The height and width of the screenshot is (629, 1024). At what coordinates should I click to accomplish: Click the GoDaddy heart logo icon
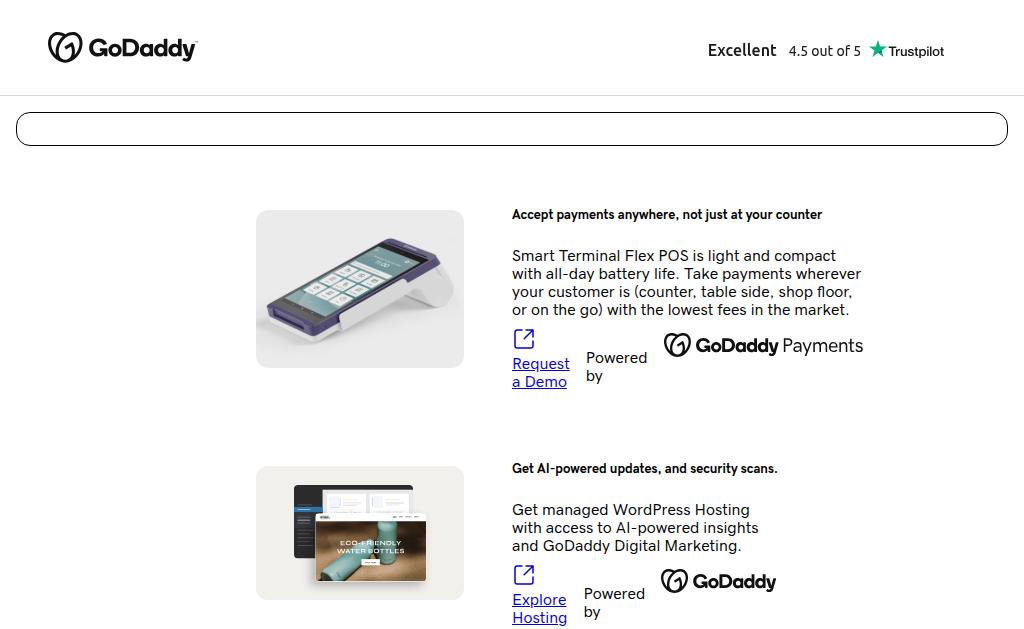point(65,48)
